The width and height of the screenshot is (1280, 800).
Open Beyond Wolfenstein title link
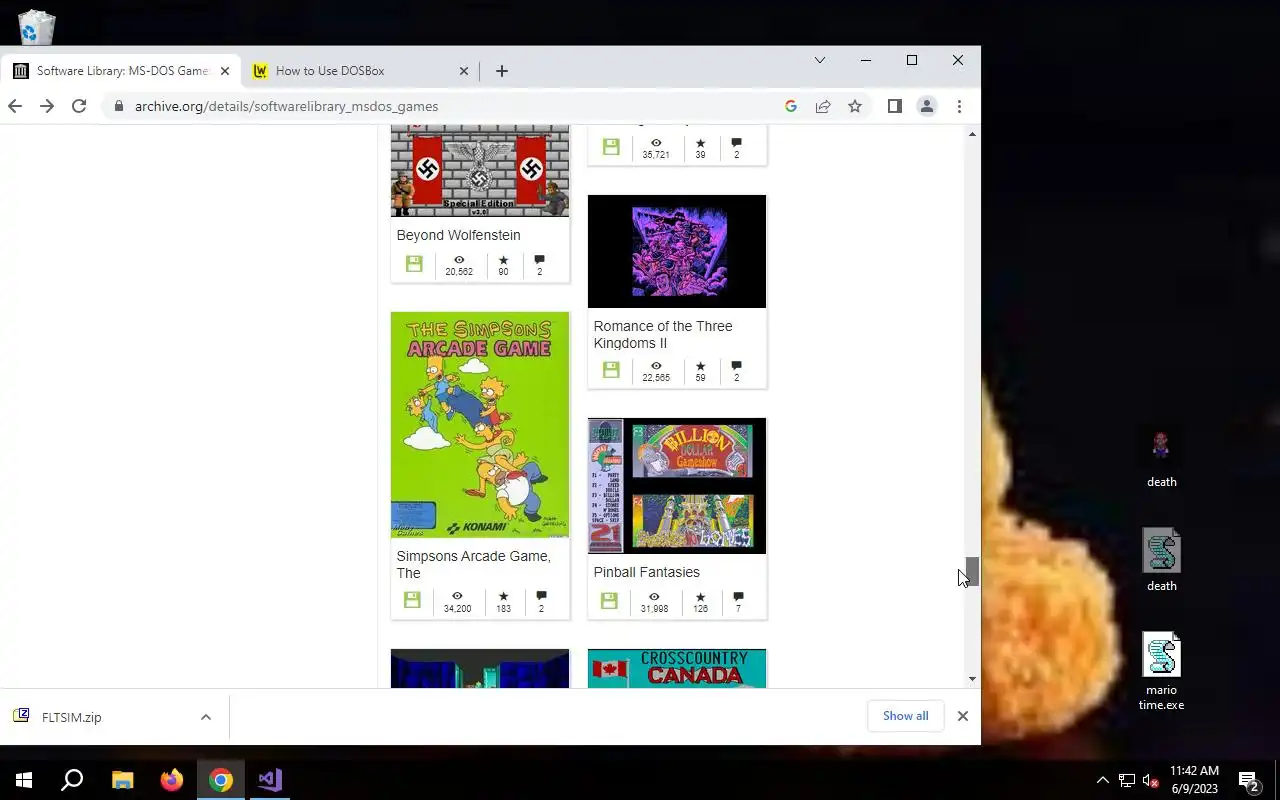click(x=458, y=235)
